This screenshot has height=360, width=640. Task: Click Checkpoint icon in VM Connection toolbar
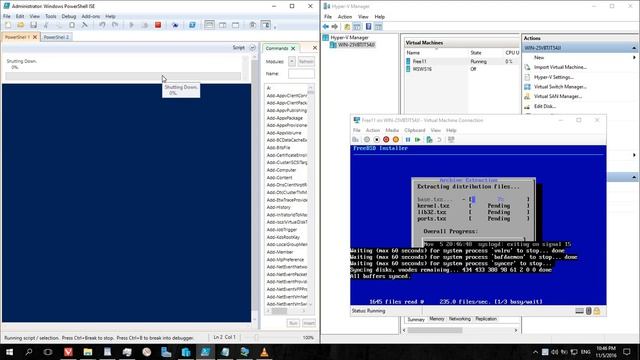pyautogui.click(x=429, y=140)
